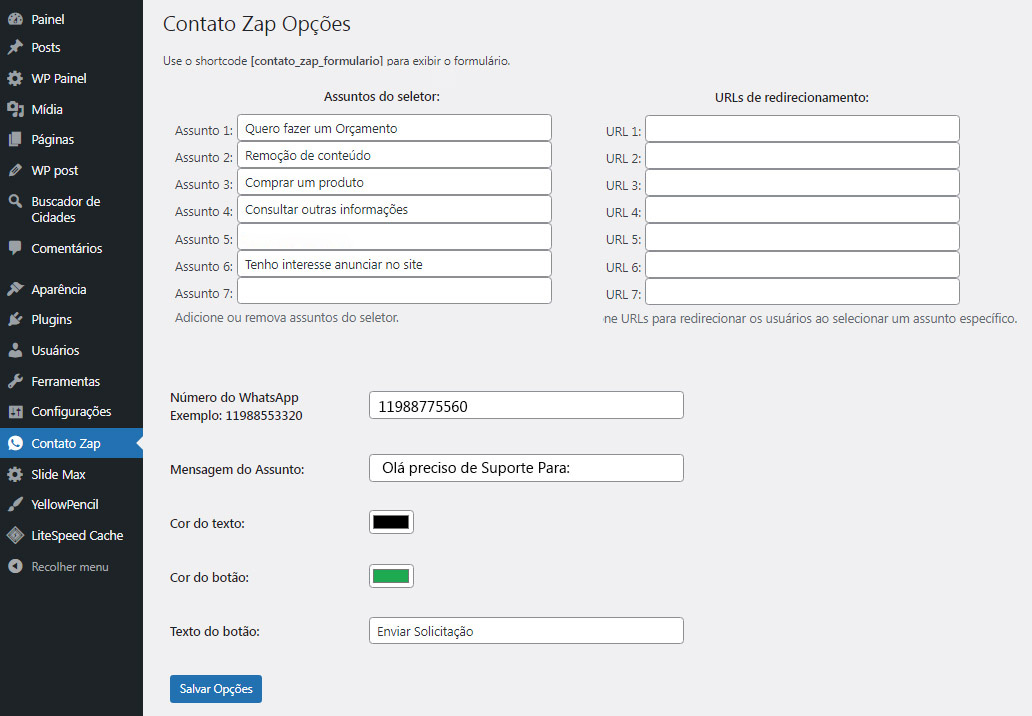Focus the URL 5 redirect field

802,237
